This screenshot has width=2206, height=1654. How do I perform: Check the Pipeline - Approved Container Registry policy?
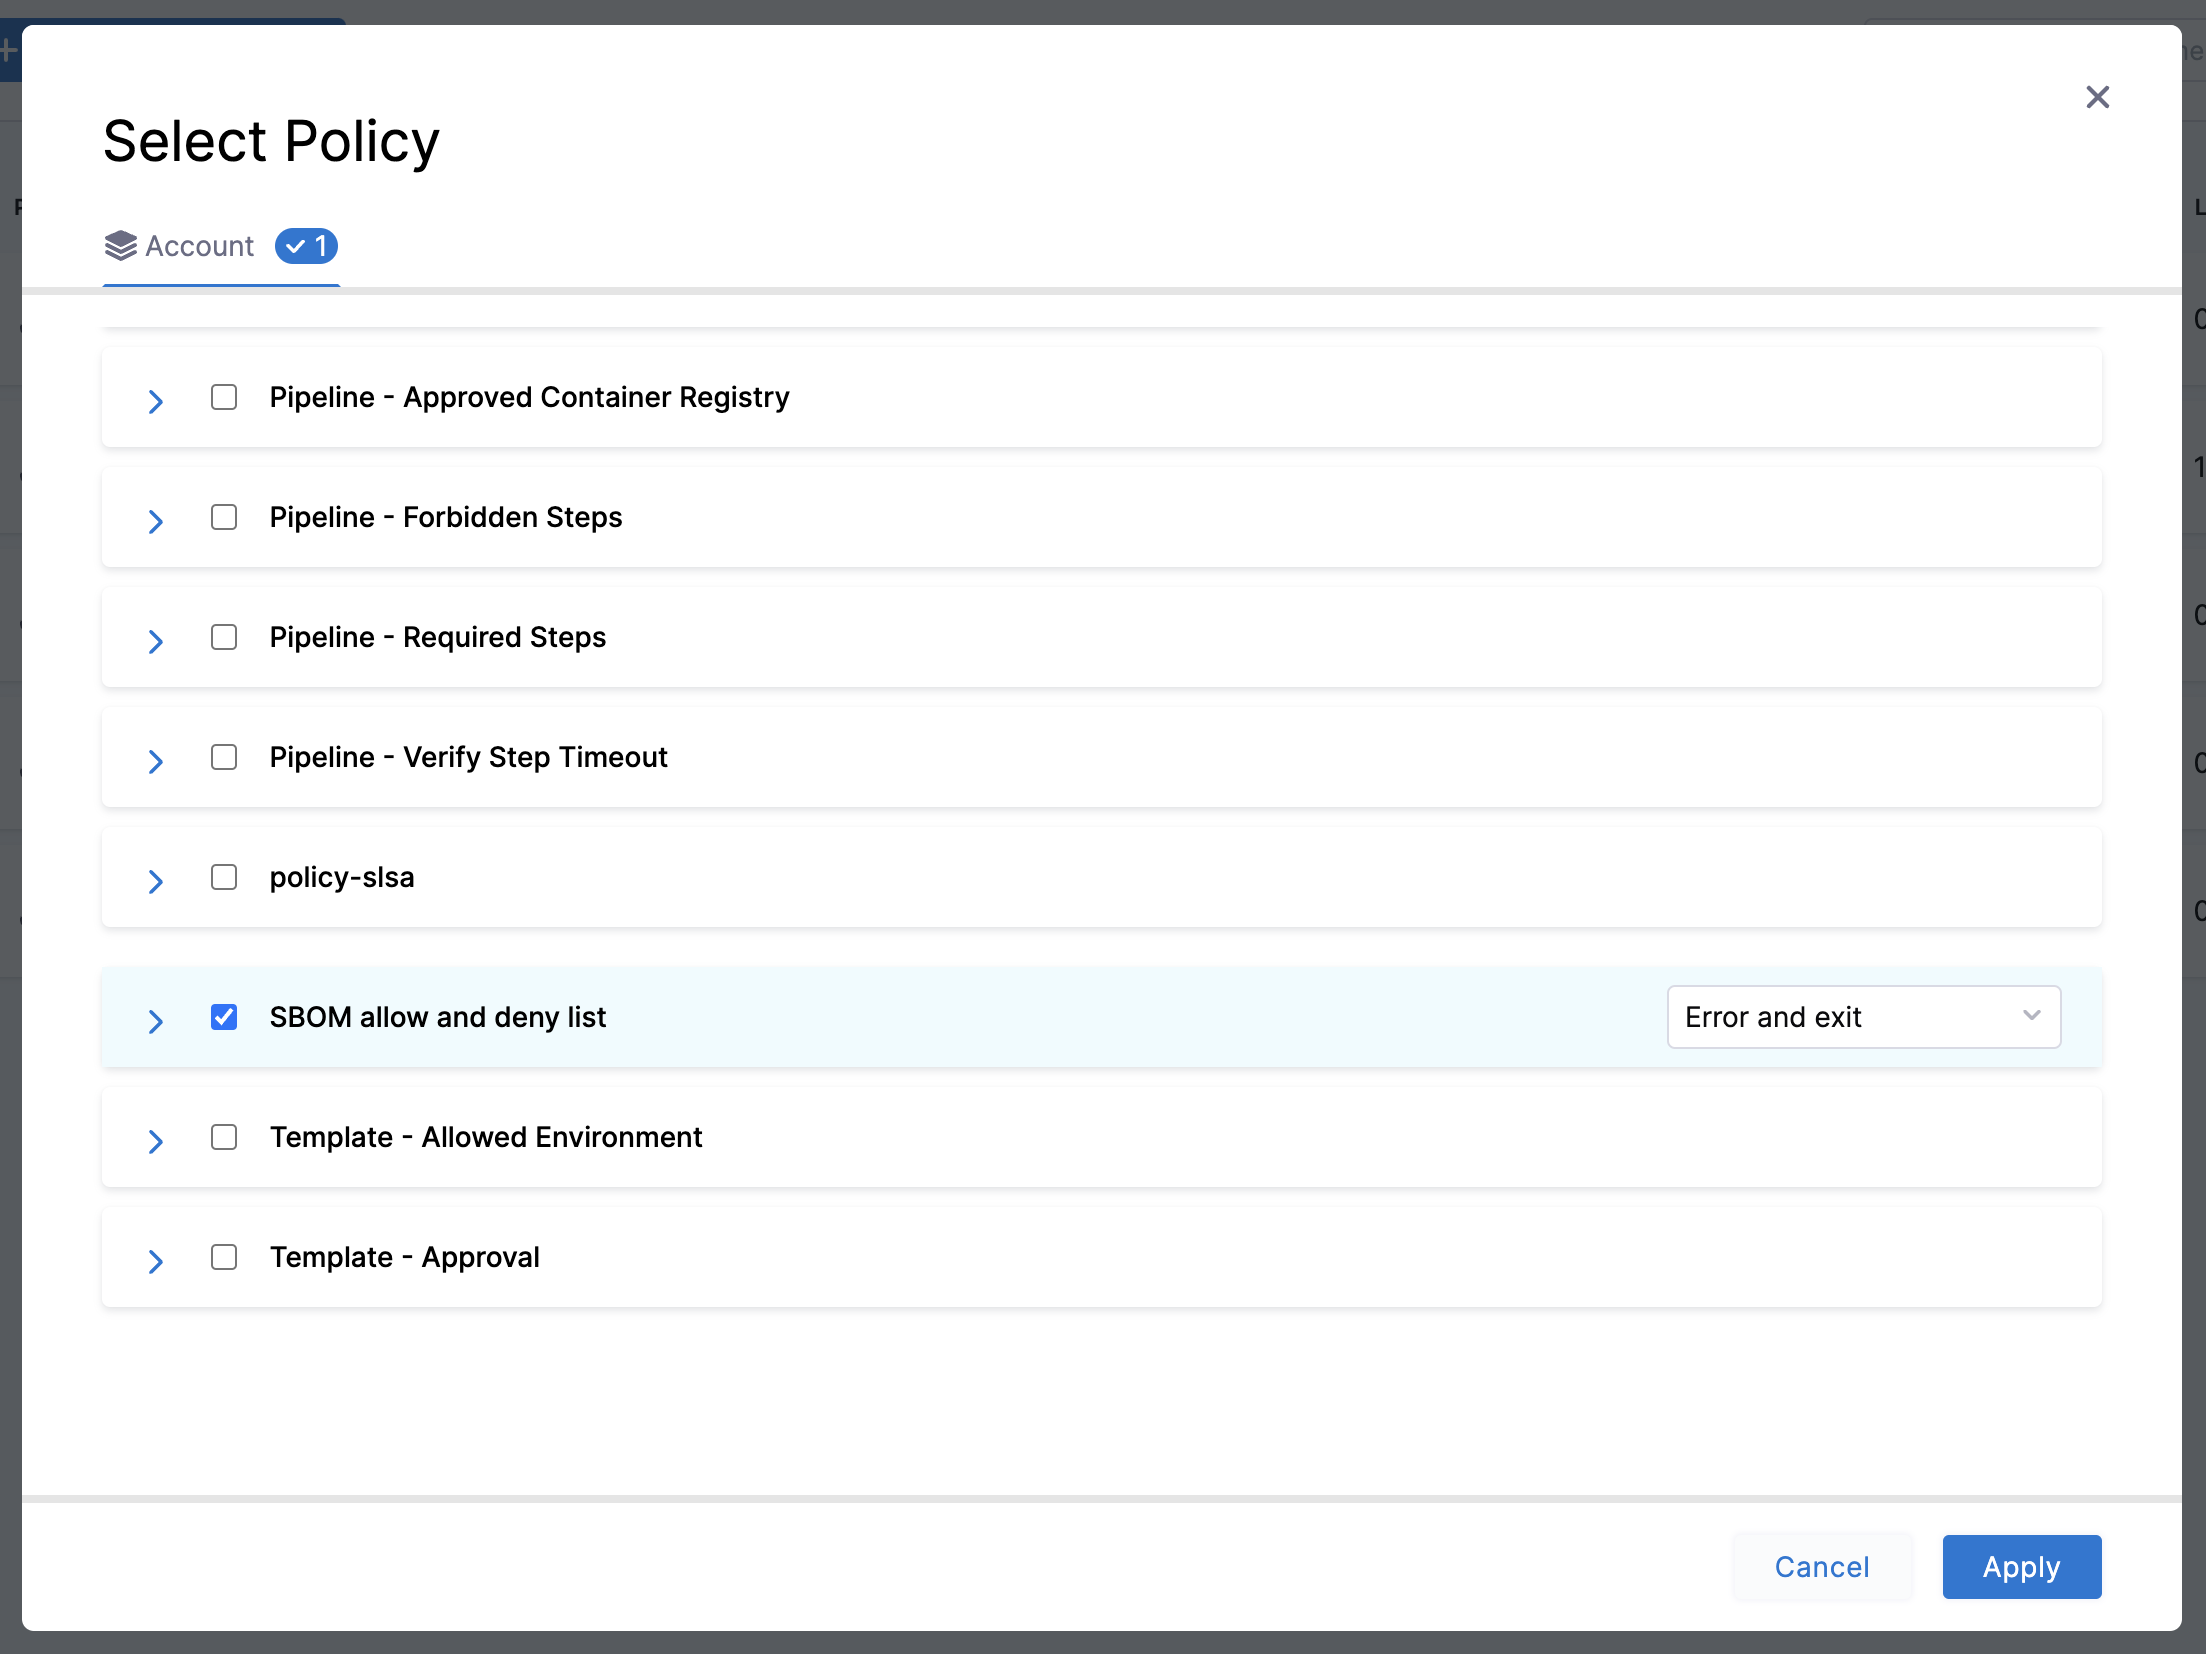pyautogui.click(x=223, y=397)
